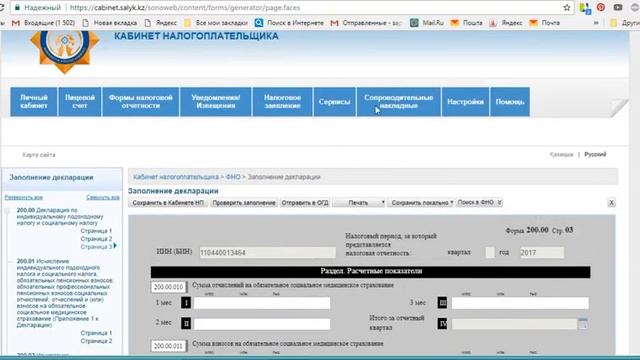Open the 'Налоговое заявление' menu
The width and height of the screenshot is (640, 360).
(282, 102)
